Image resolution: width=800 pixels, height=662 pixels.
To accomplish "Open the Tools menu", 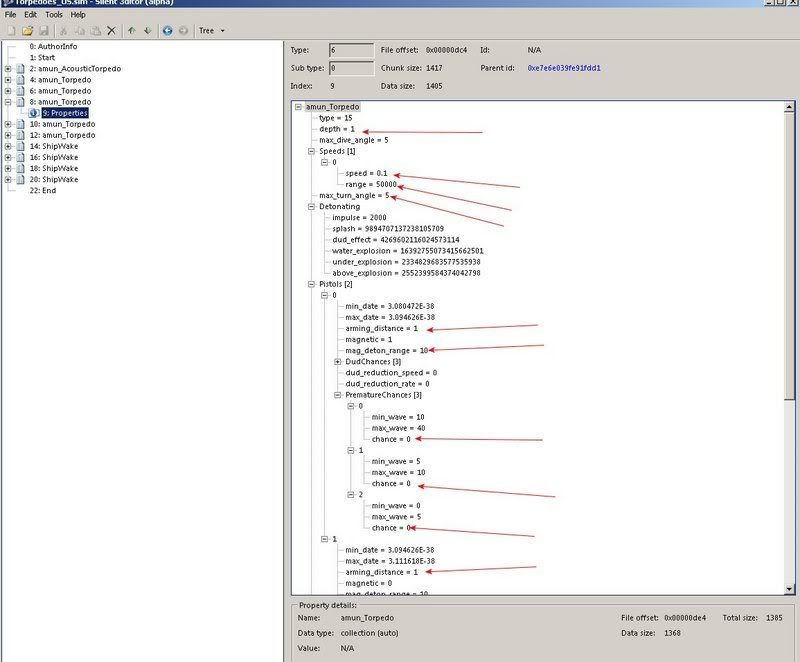I will tap(54, 15).
